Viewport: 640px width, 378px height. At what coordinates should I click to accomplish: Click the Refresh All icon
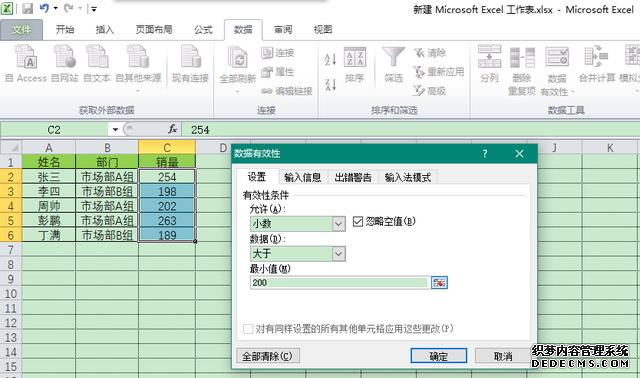pos(238,58)
